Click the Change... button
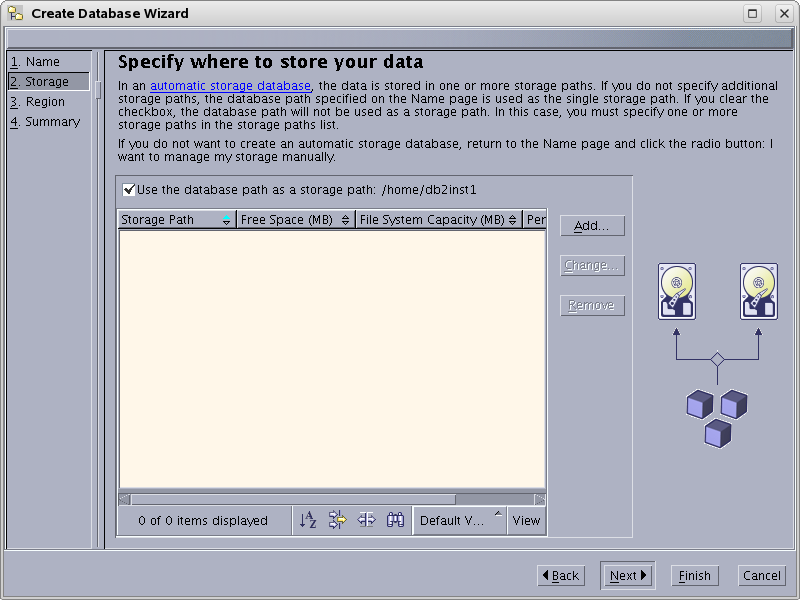 coord(592,265)
